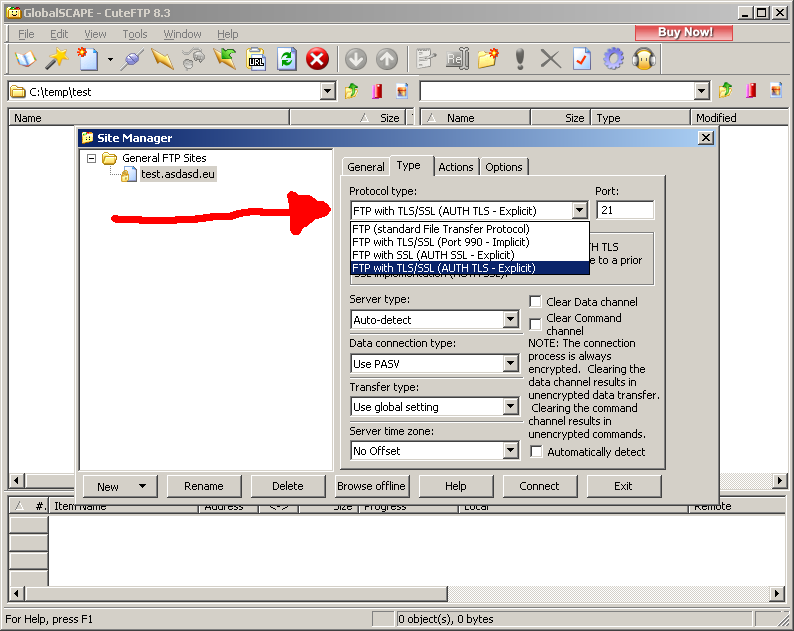
Task: Click the Rename button
Action: 204,486
